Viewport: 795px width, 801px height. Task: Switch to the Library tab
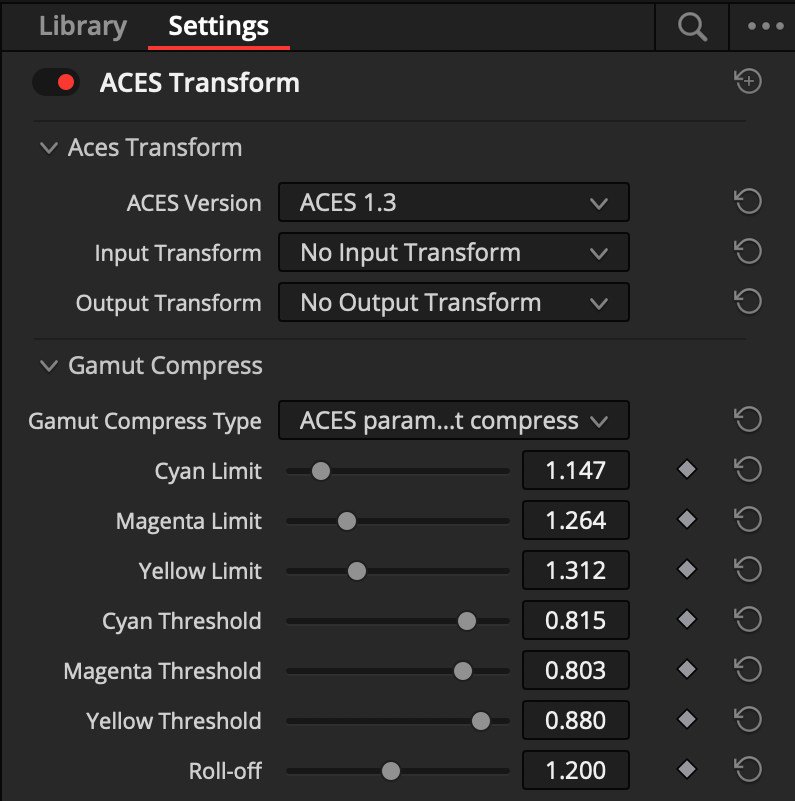pos(82,27)
